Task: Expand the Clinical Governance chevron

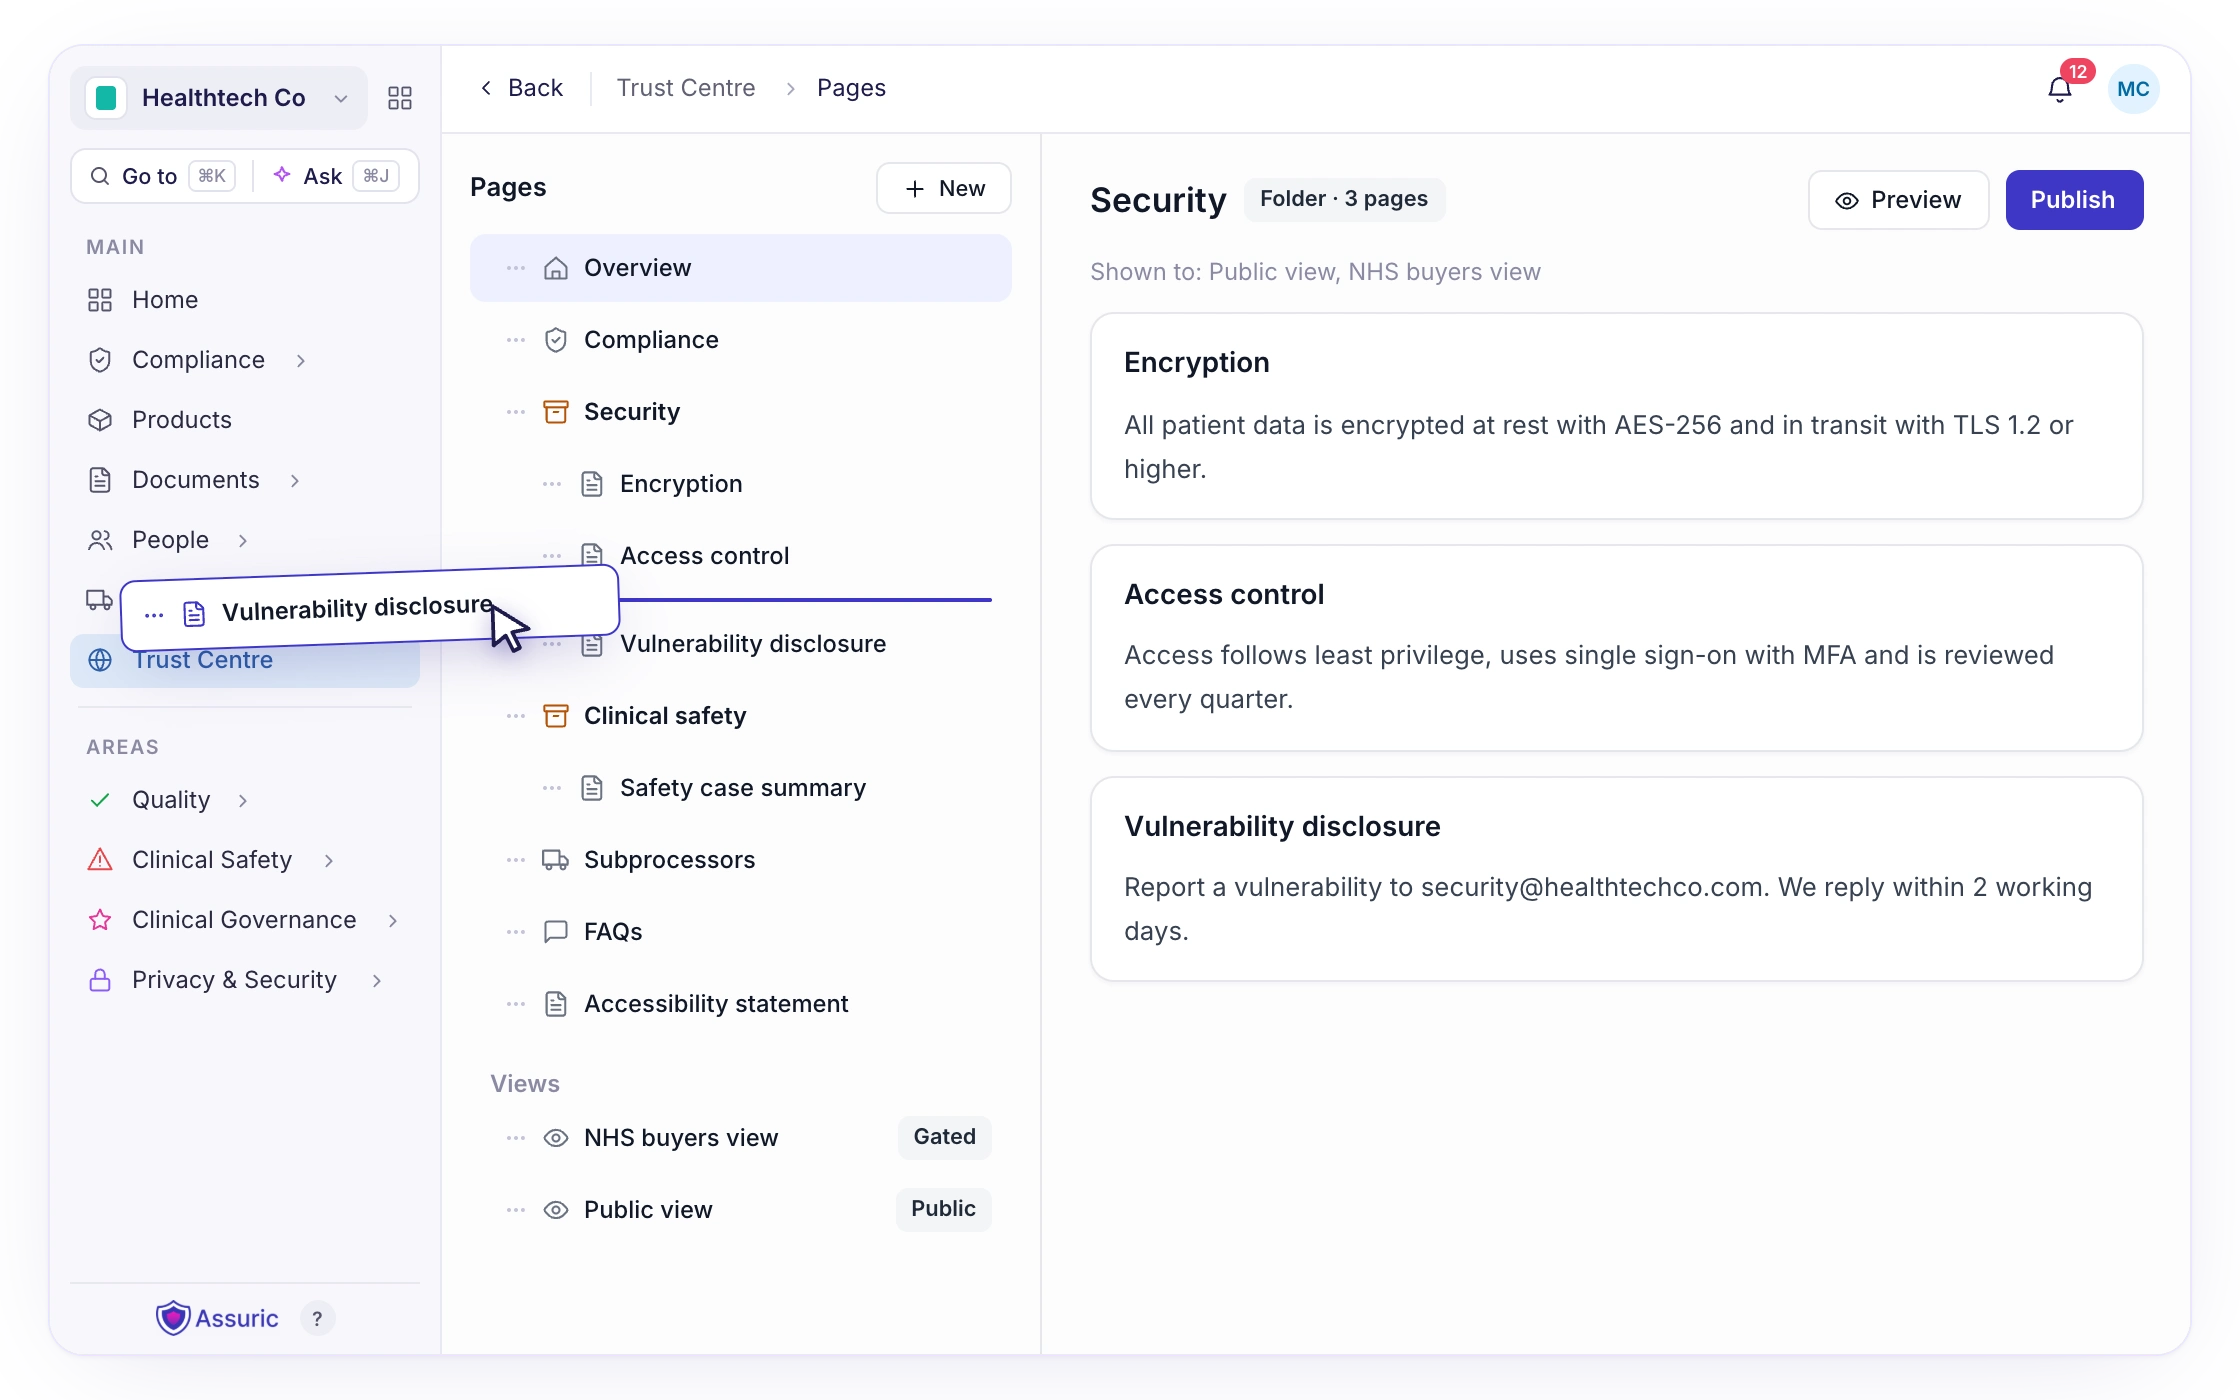Action: pos(393,920)
